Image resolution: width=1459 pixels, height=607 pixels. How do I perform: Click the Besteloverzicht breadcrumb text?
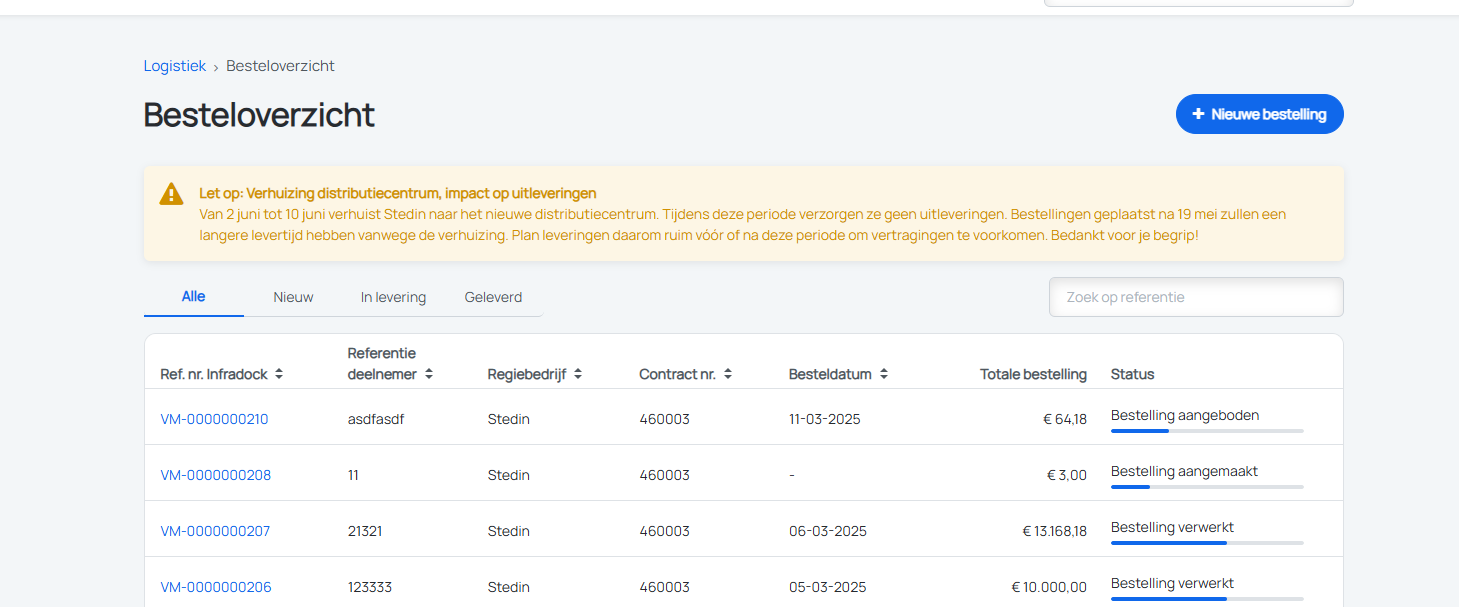pos(280,66)
